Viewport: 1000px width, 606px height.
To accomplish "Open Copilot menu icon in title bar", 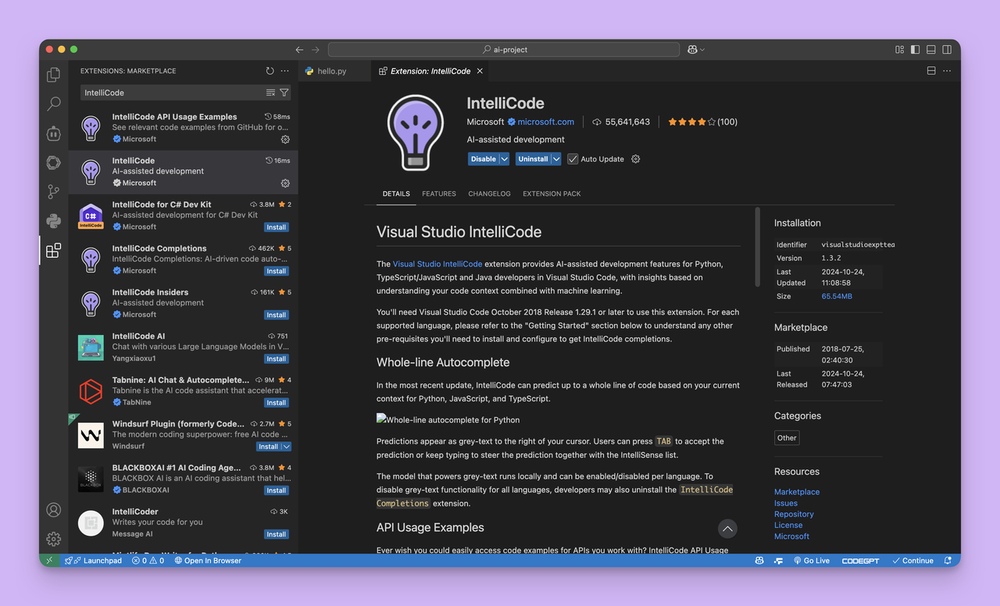I will 696,49.
